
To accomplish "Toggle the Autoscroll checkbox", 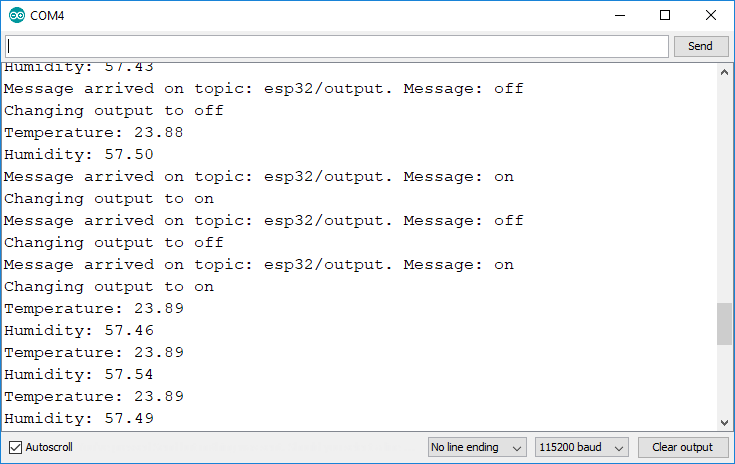I will coord(15,447).
